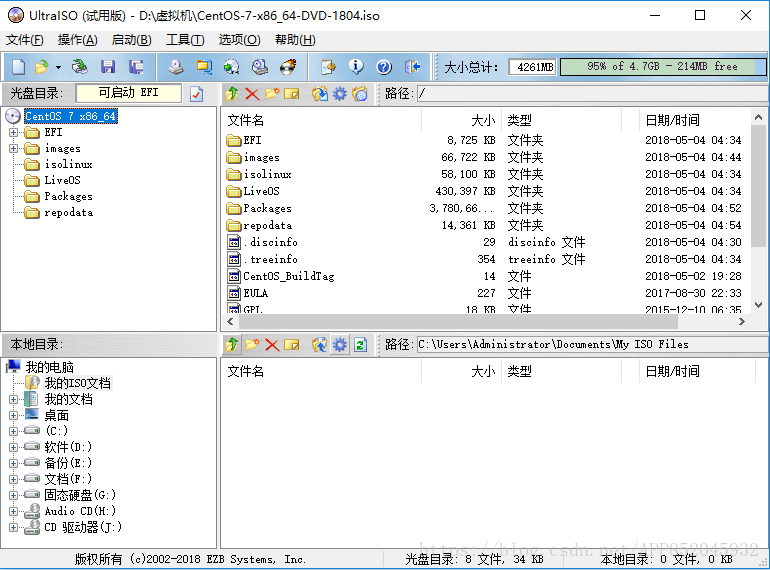Click the Exit door toolbar icon
The image size is (770, 570).
[412, 67]
